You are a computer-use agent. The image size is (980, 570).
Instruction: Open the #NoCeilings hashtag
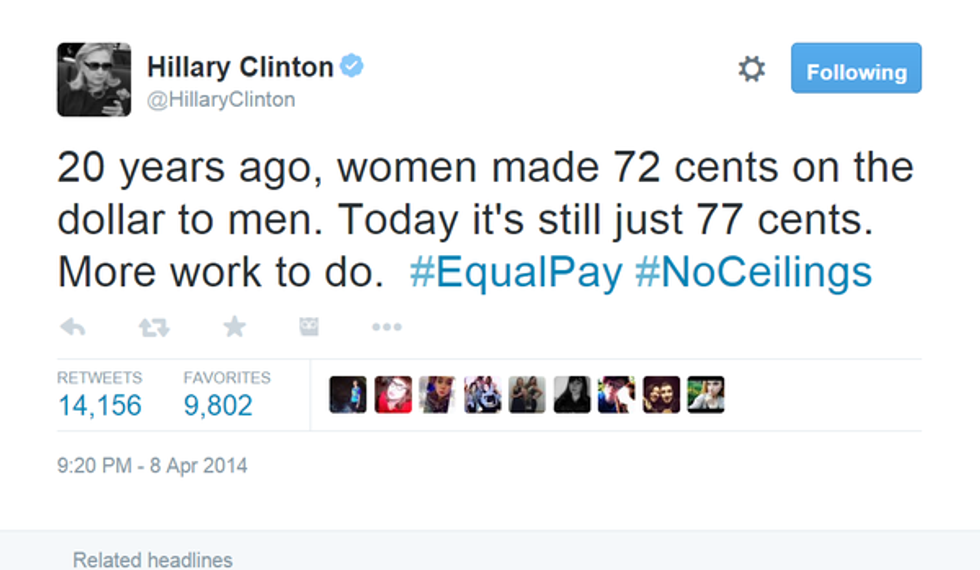tap(753, 273)
